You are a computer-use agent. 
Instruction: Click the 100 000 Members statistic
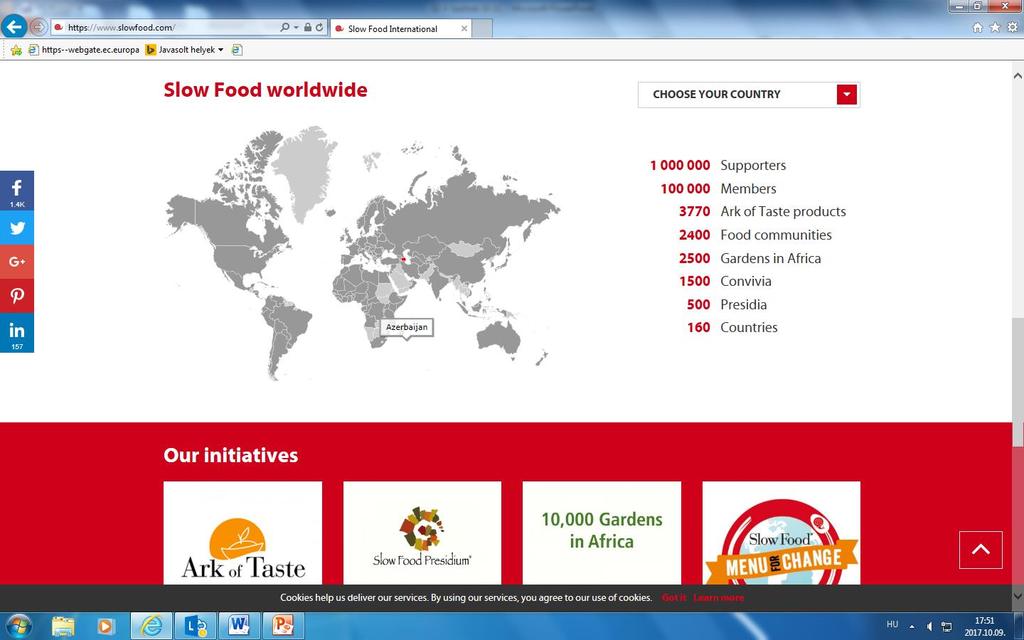pyautogui.click(x=718, y=189)
